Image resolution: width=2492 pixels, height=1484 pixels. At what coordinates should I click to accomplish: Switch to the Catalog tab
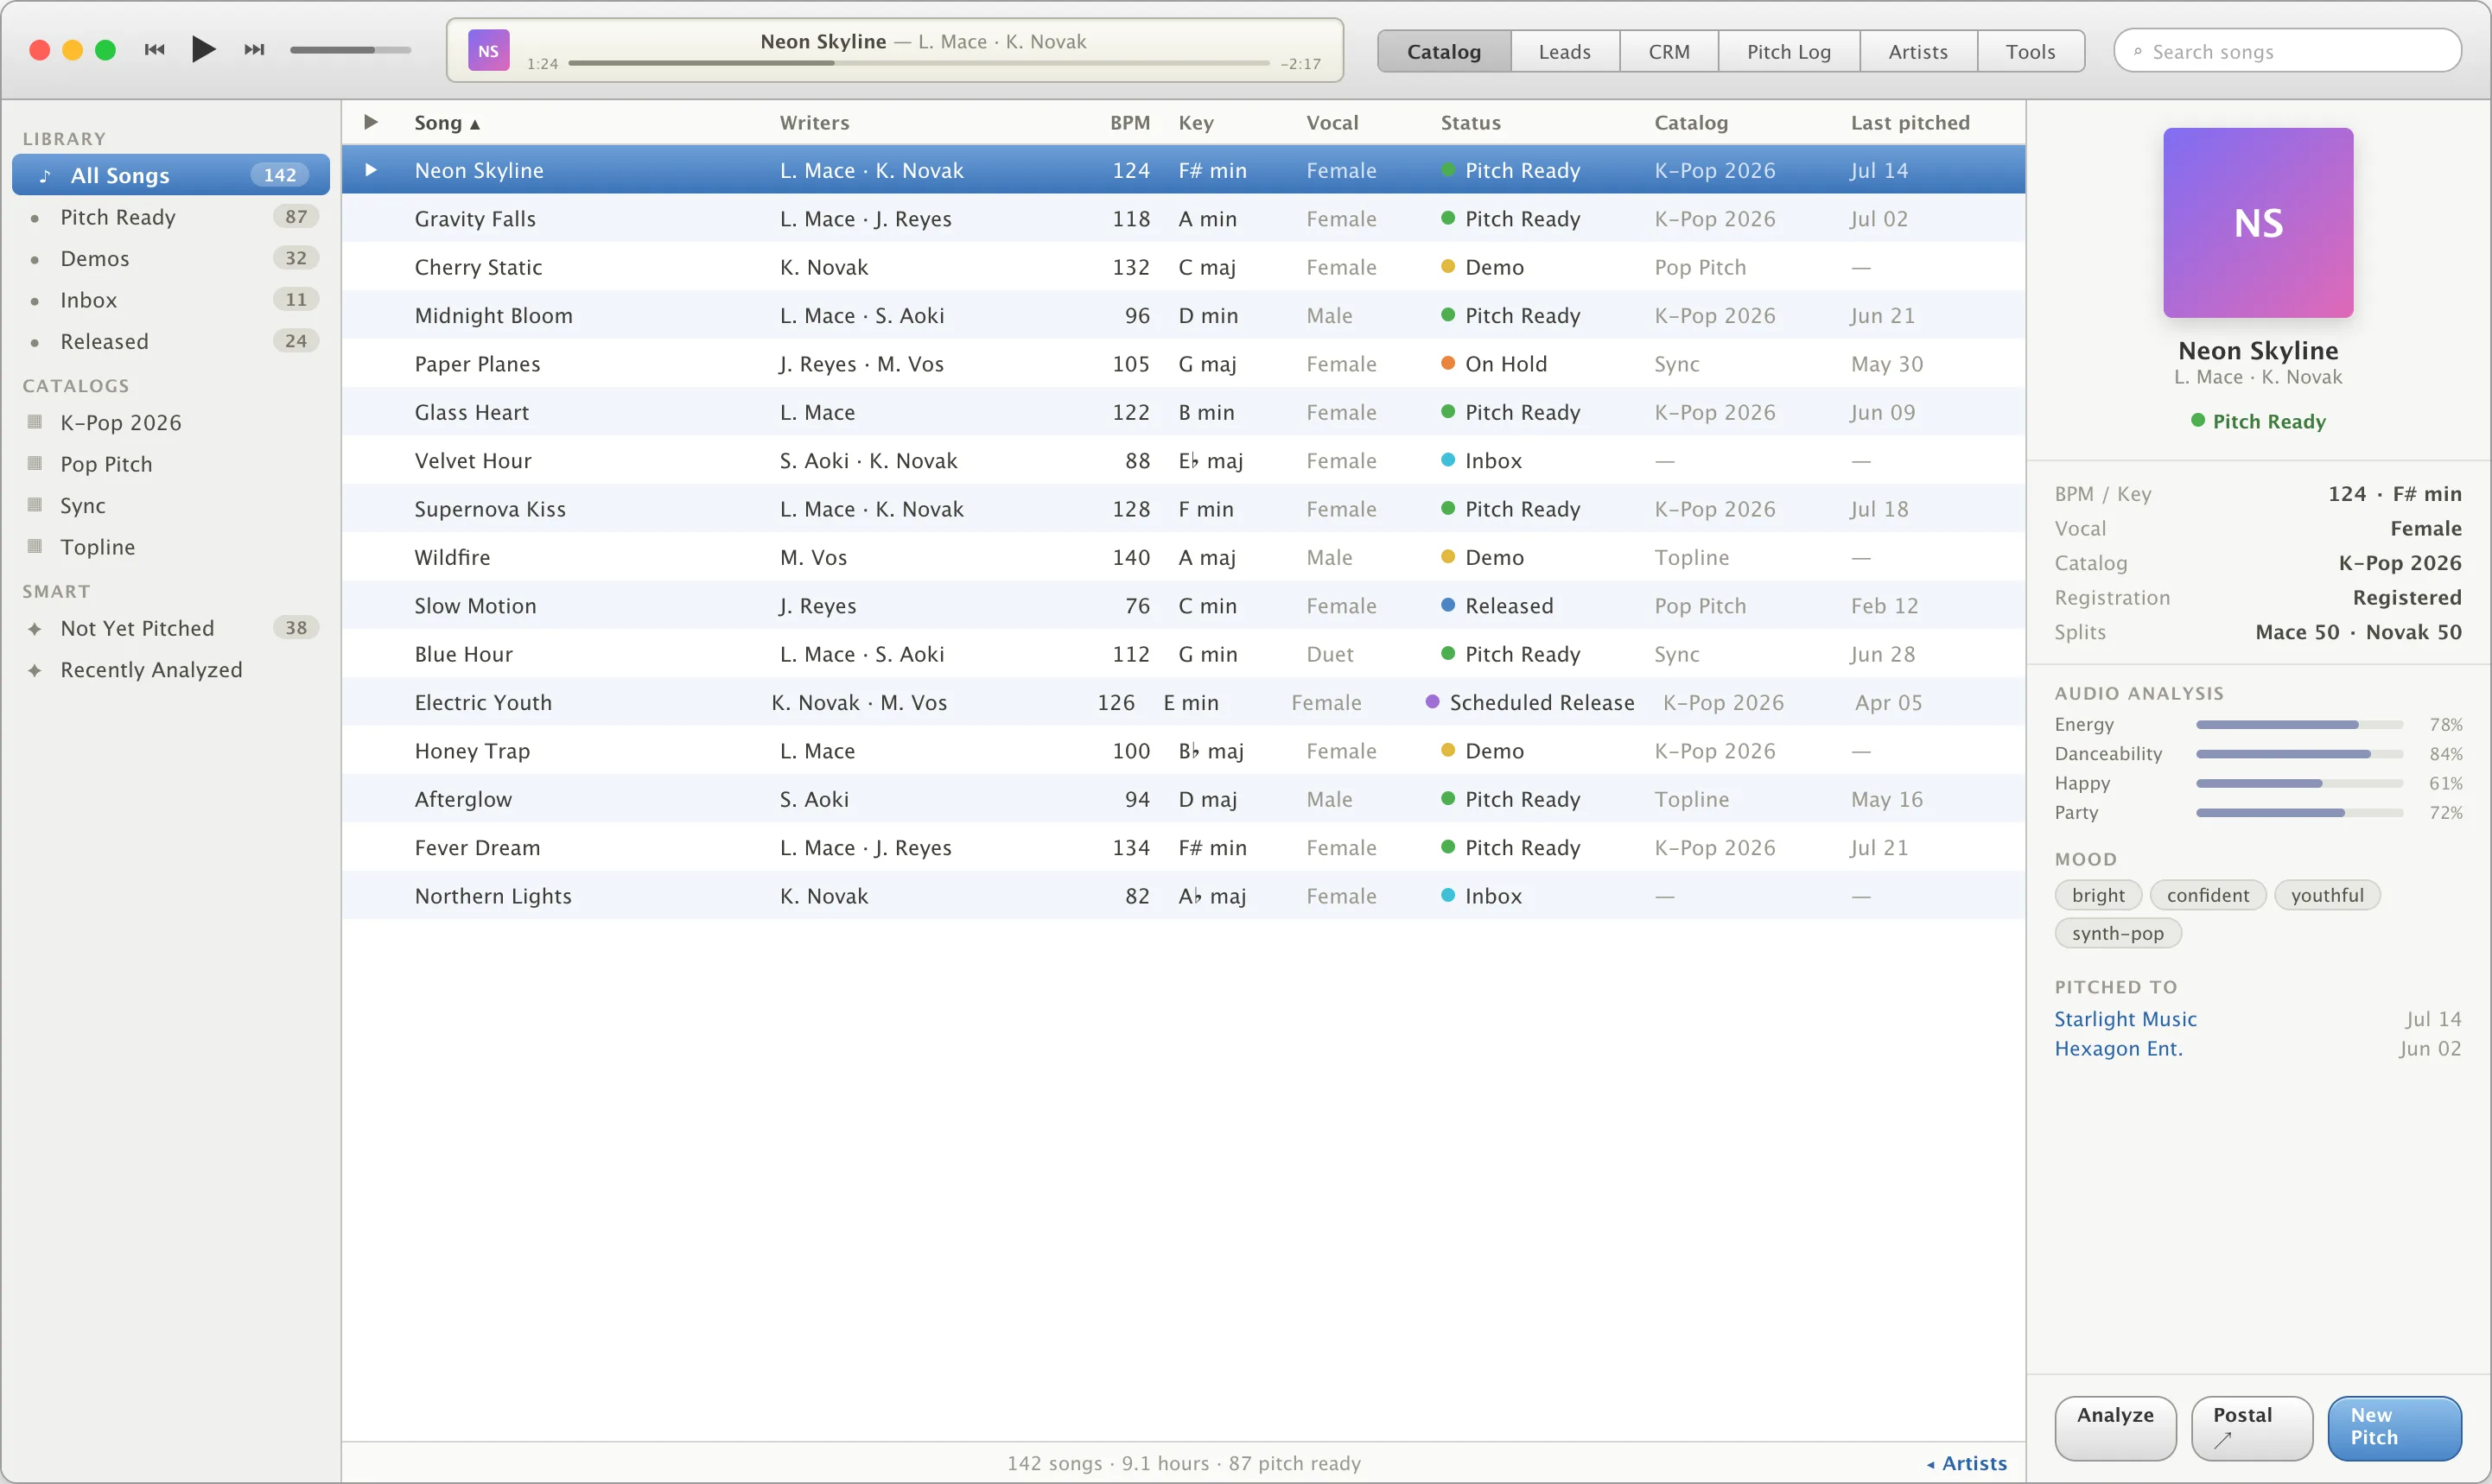(1443, 51)
